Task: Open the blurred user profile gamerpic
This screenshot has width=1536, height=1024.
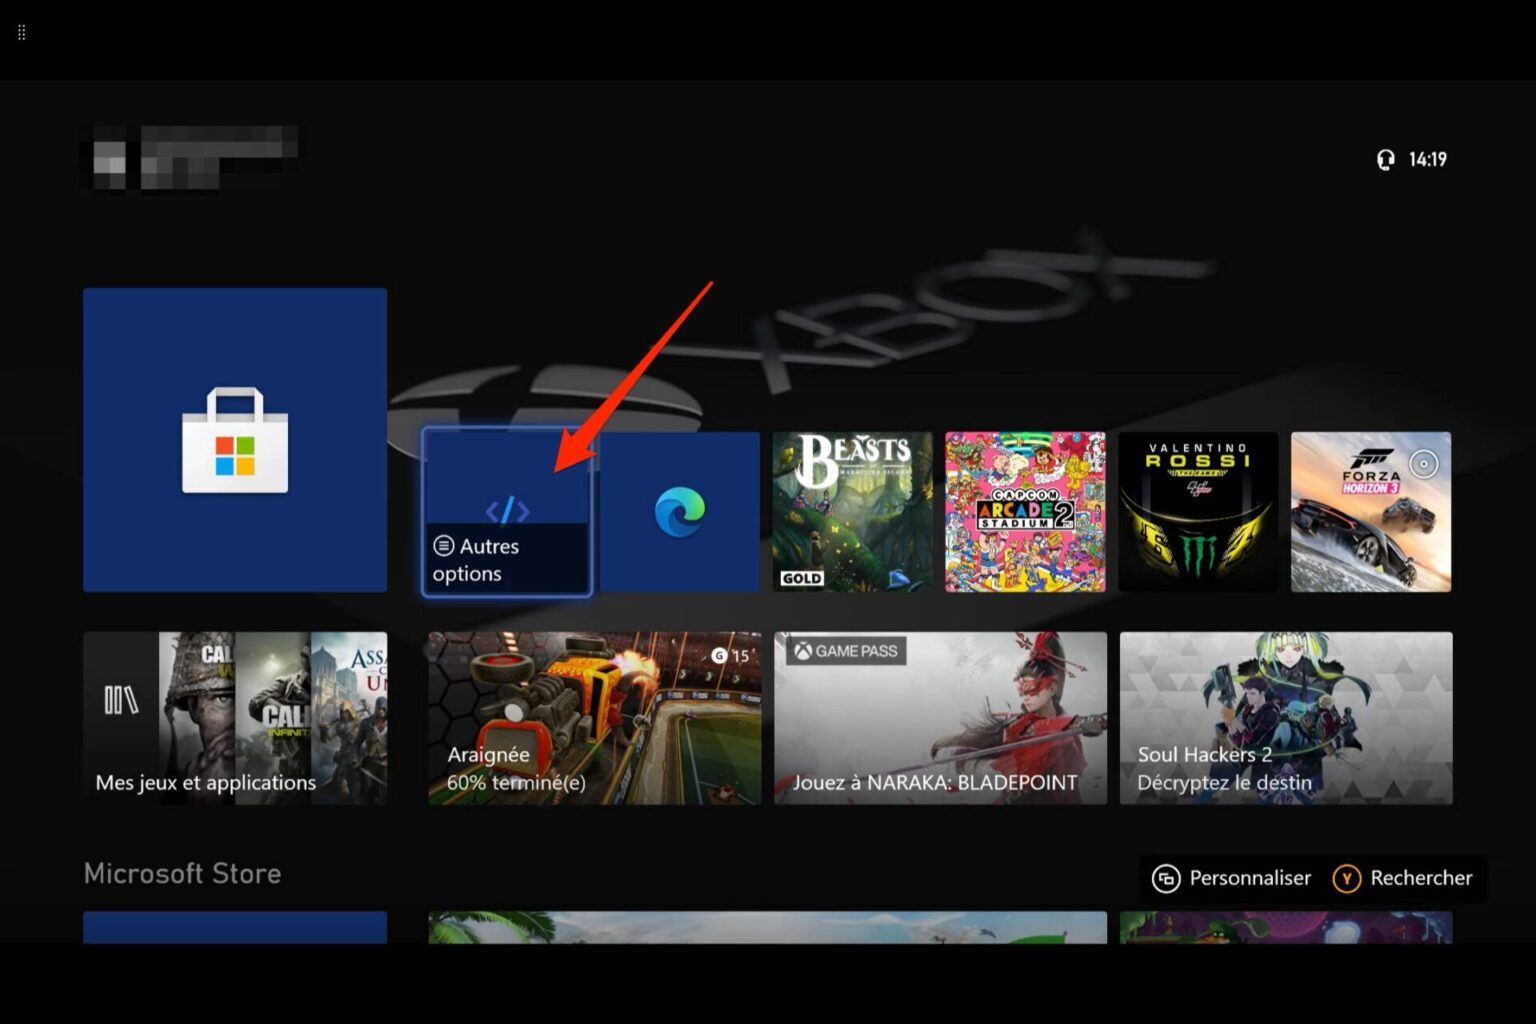Action: tap(109, 160)
